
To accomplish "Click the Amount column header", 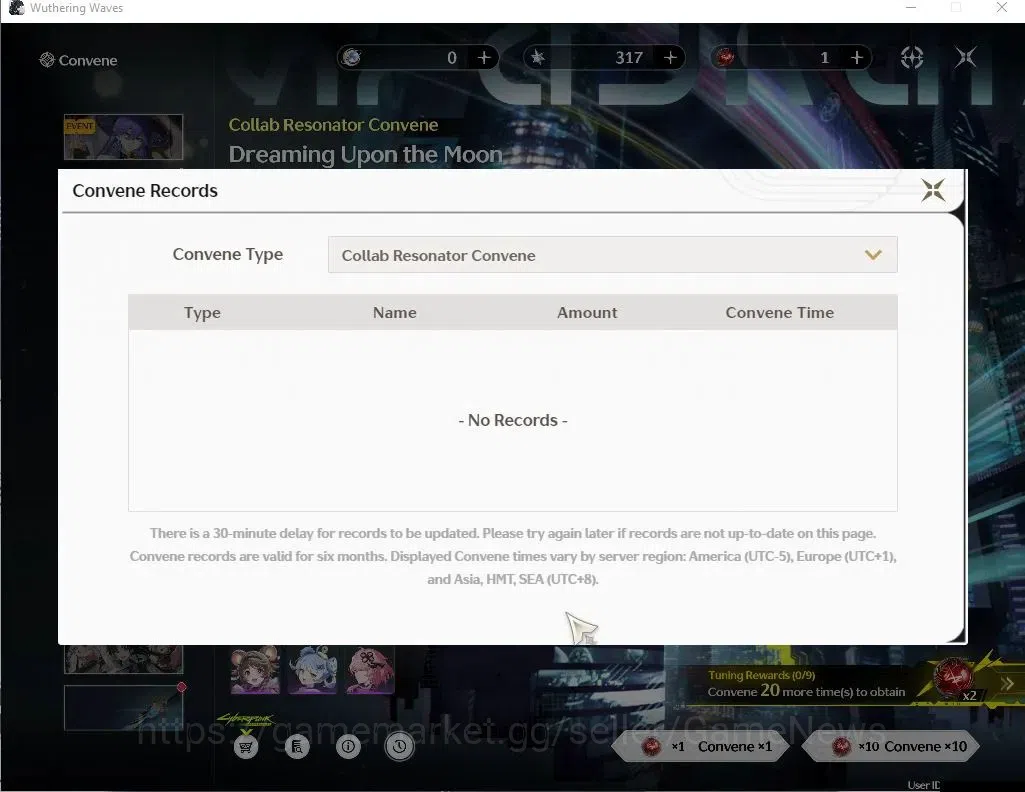I will click(587, 312).
